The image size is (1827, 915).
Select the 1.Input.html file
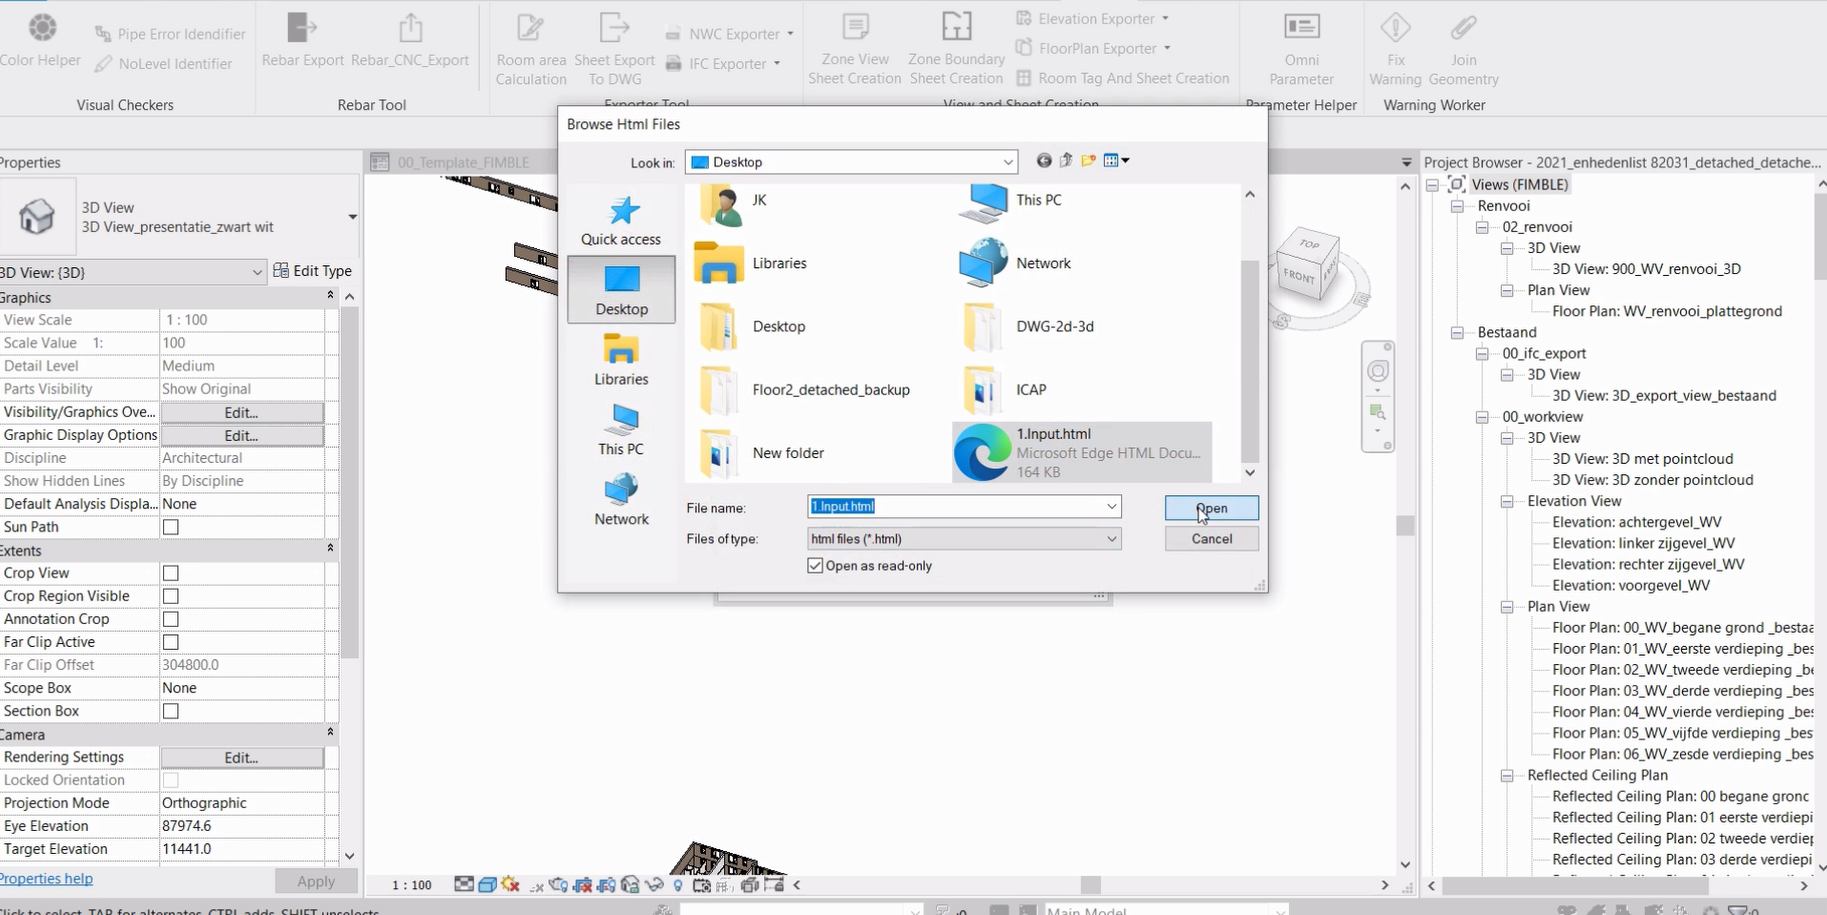point(1082,452)
